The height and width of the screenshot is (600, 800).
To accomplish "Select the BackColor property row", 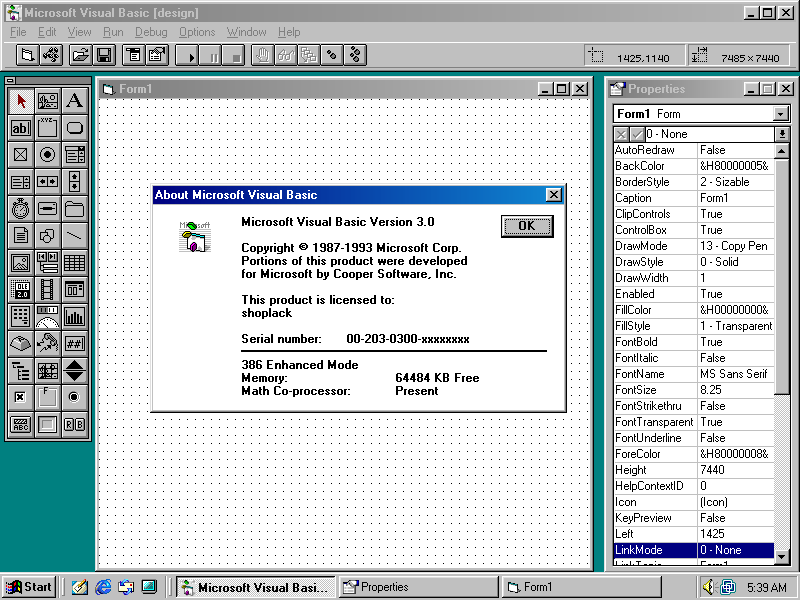I will (x=694, y=166).
